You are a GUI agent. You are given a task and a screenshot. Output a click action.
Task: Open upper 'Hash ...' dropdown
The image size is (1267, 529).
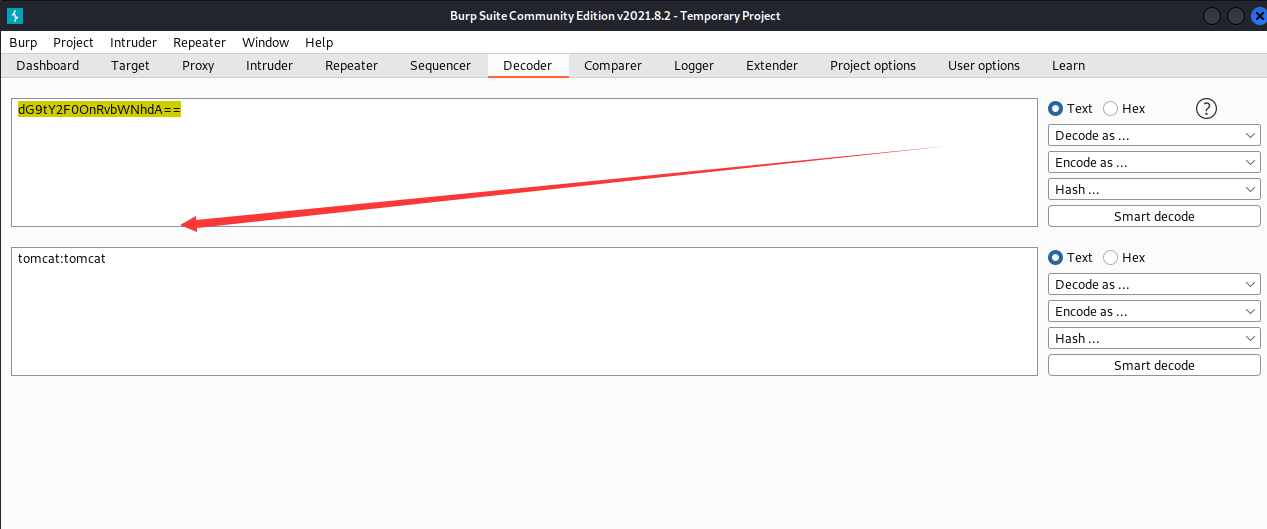1154,189
